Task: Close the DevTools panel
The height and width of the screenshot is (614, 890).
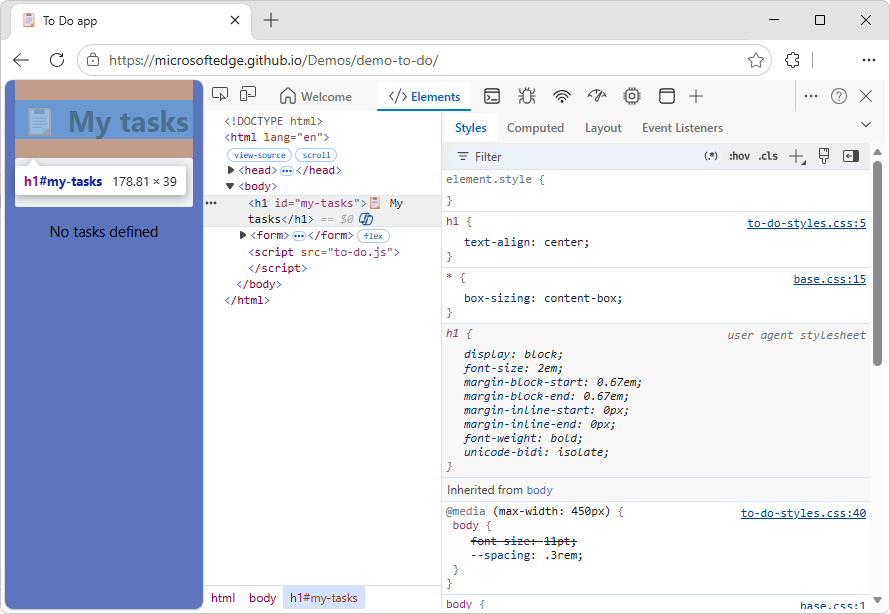Action: pyautogui.click(x=866, y=96)
